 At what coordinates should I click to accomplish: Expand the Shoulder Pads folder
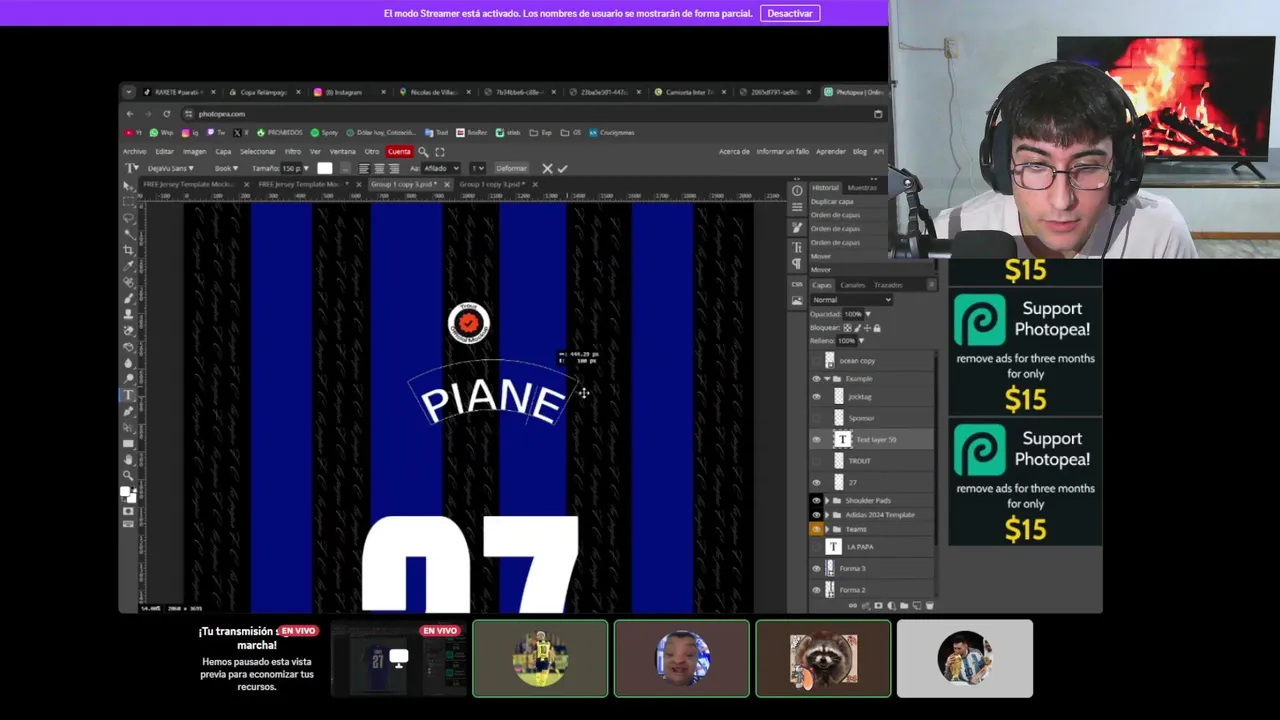(x=827, y=500)
